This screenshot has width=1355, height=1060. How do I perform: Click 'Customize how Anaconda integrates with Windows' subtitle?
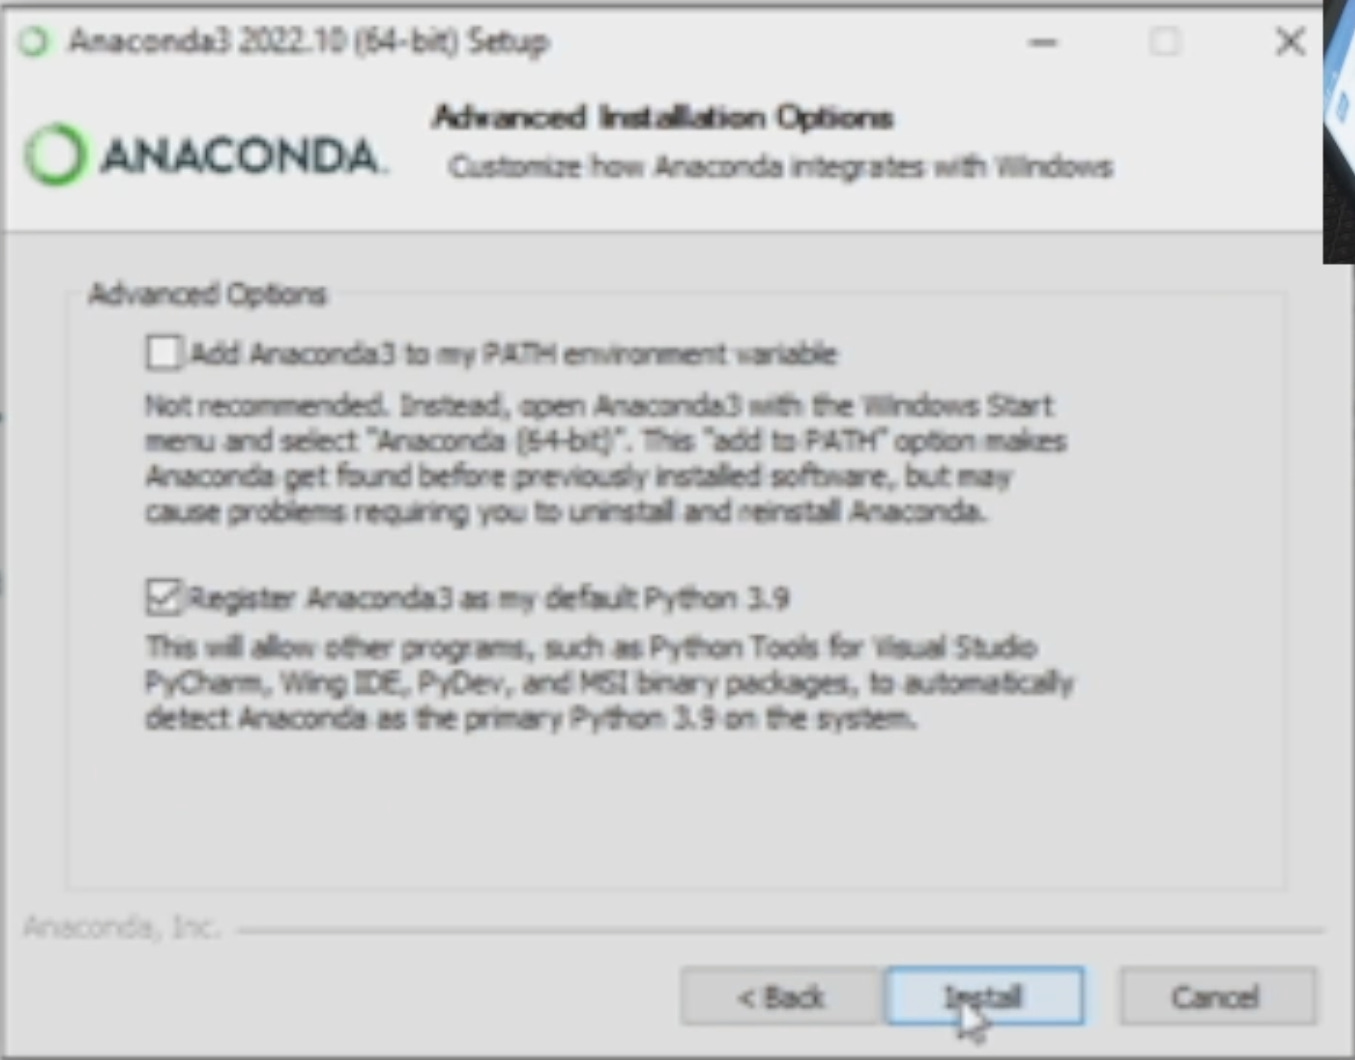(780, 167)
